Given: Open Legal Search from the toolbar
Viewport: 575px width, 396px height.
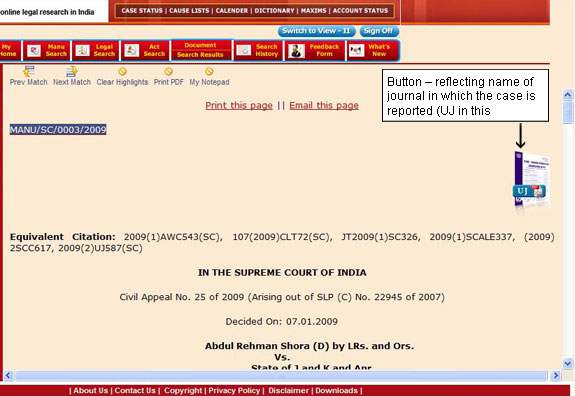Looking at the screenshot, I should (x=96, y=50).
